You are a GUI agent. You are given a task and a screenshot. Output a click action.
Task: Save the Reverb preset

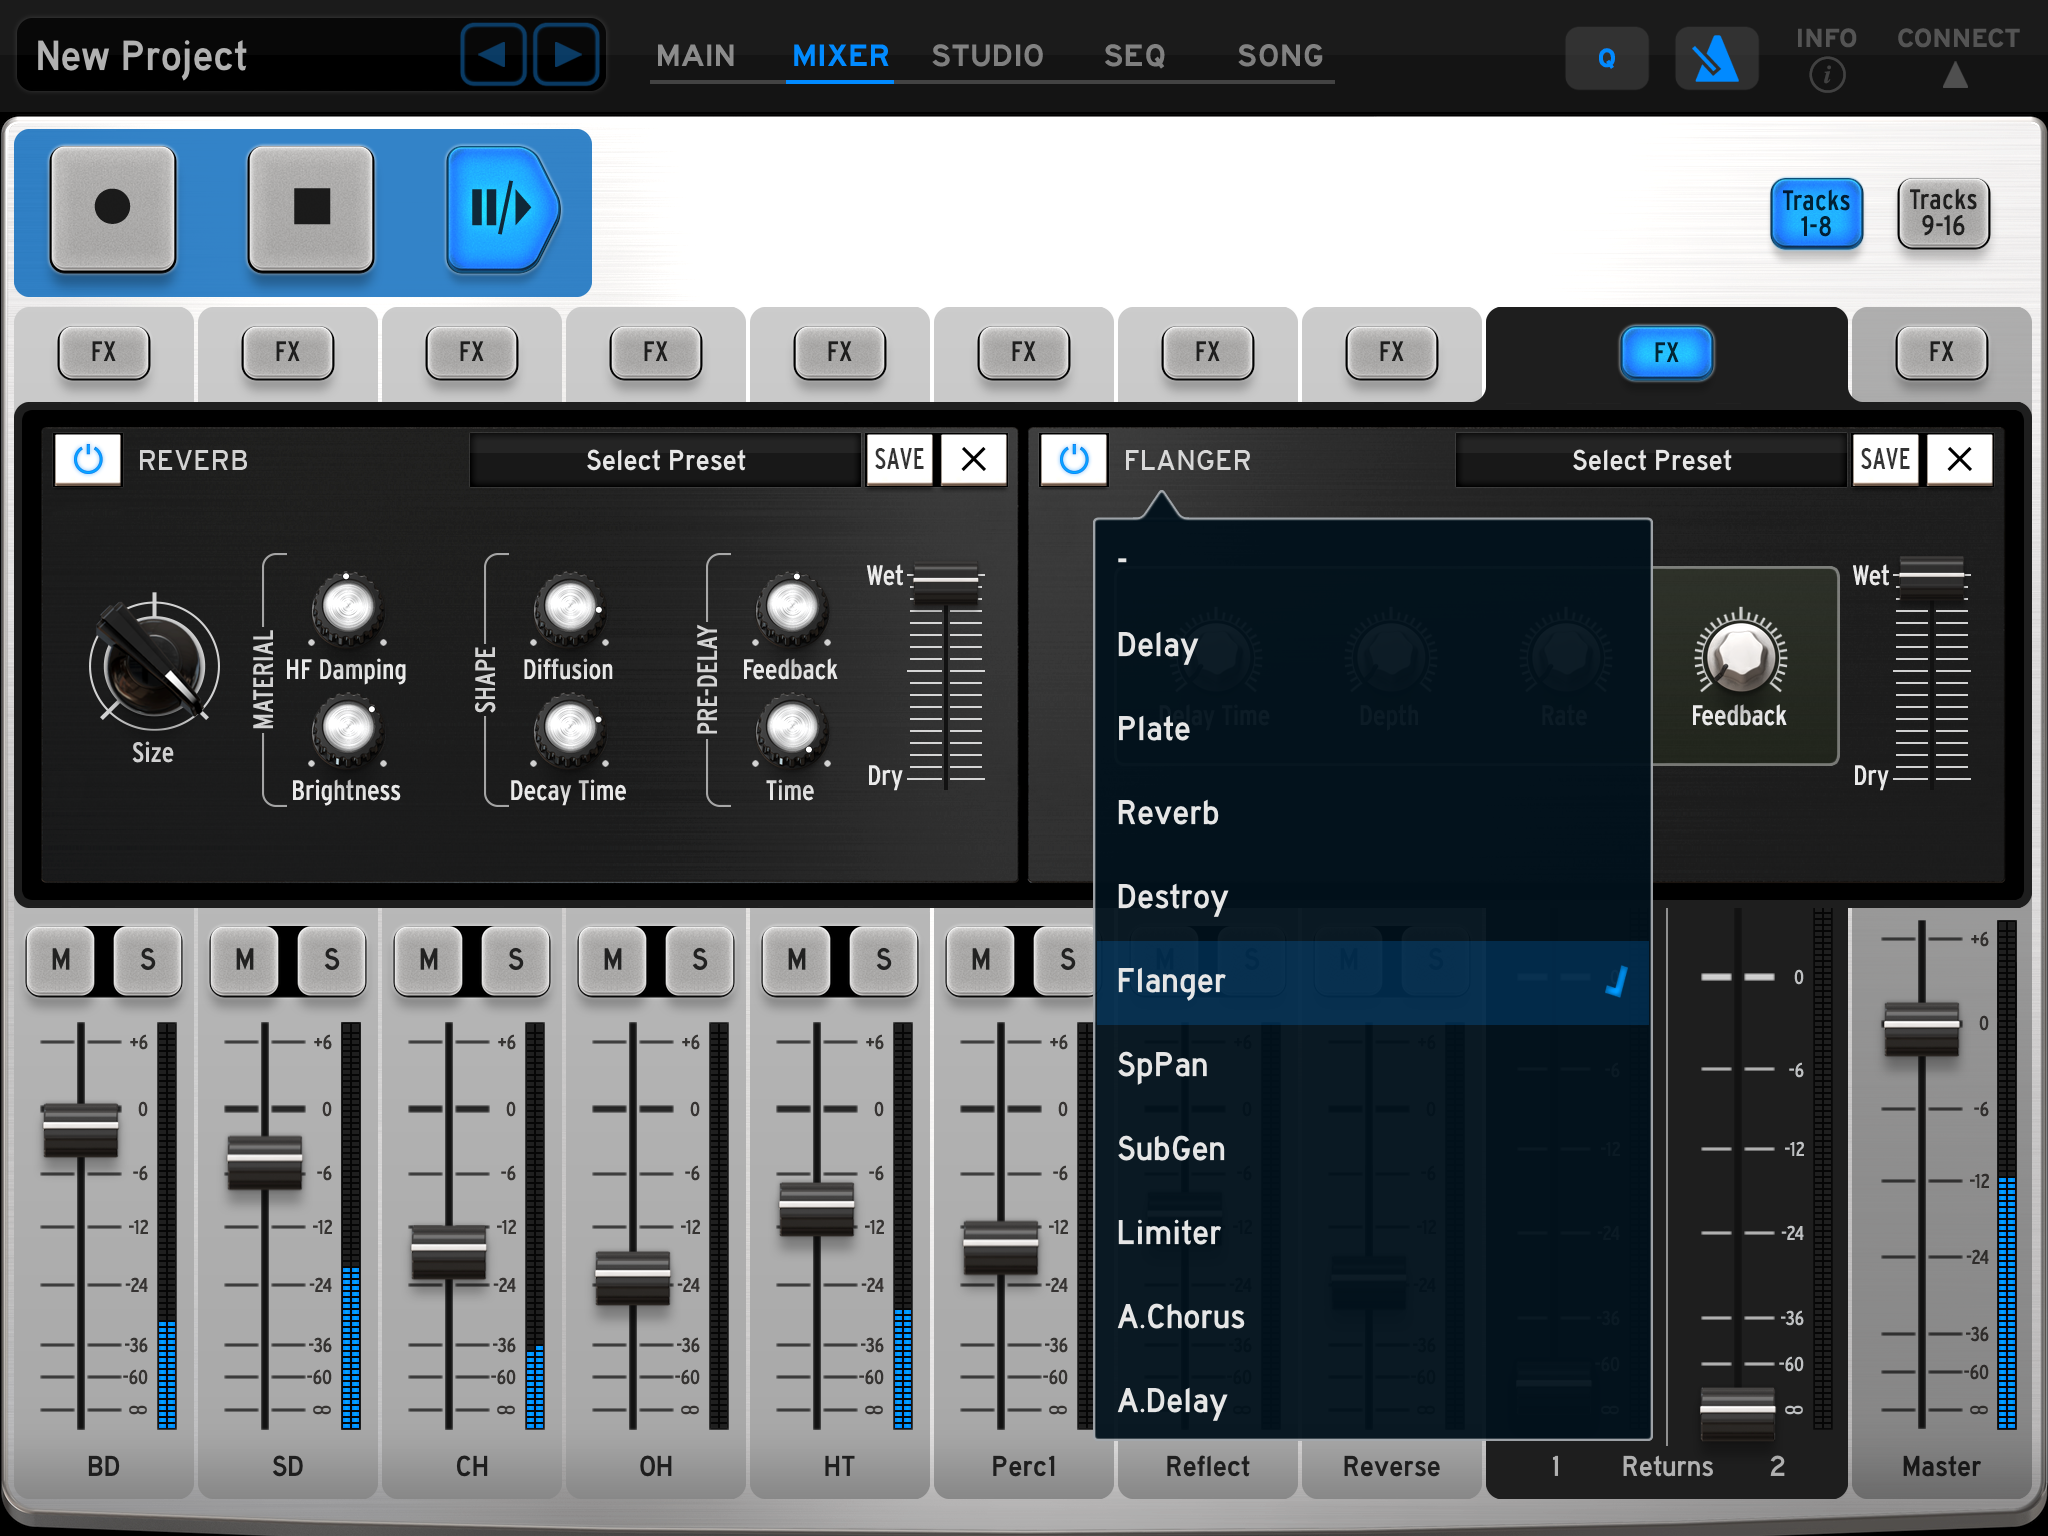click(899, 460)
